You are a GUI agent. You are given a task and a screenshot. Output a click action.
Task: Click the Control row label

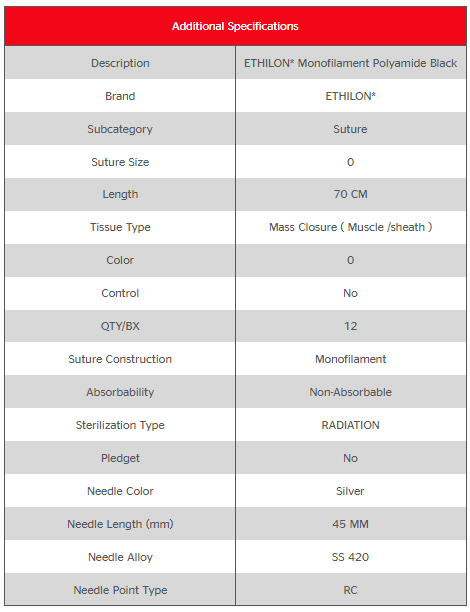coord(120,293)
